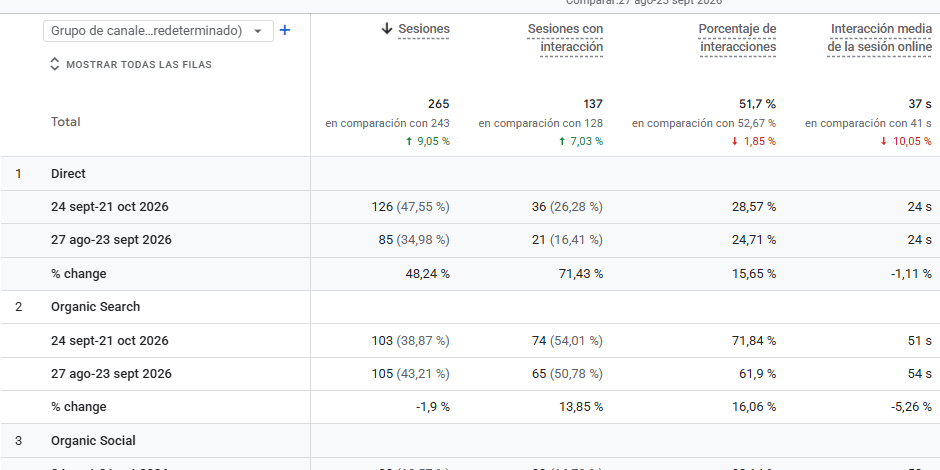The width and height of the screenshot is (940, 470).
Task: Open the channel group dimension dropdown
Action: [x=158, y=31]
